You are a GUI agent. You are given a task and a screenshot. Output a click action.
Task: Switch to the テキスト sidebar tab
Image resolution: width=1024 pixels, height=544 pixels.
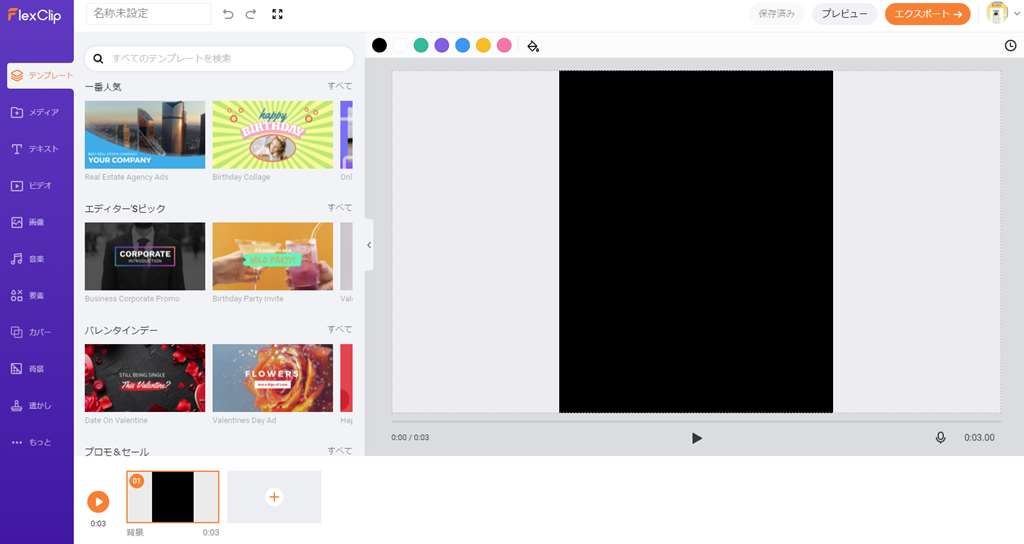pyautogui.click(x=37, y=149)
